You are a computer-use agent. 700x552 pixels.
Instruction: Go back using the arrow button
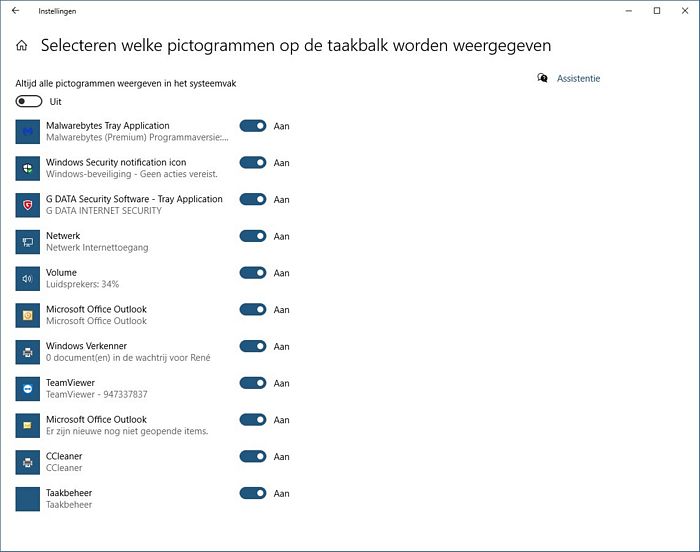point(16,11)
